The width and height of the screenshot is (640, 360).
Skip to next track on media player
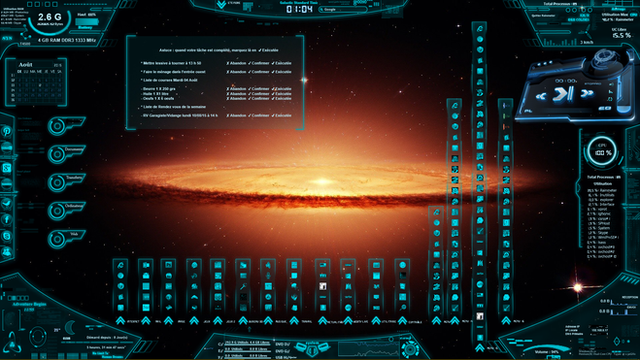[x=587, y=94]
